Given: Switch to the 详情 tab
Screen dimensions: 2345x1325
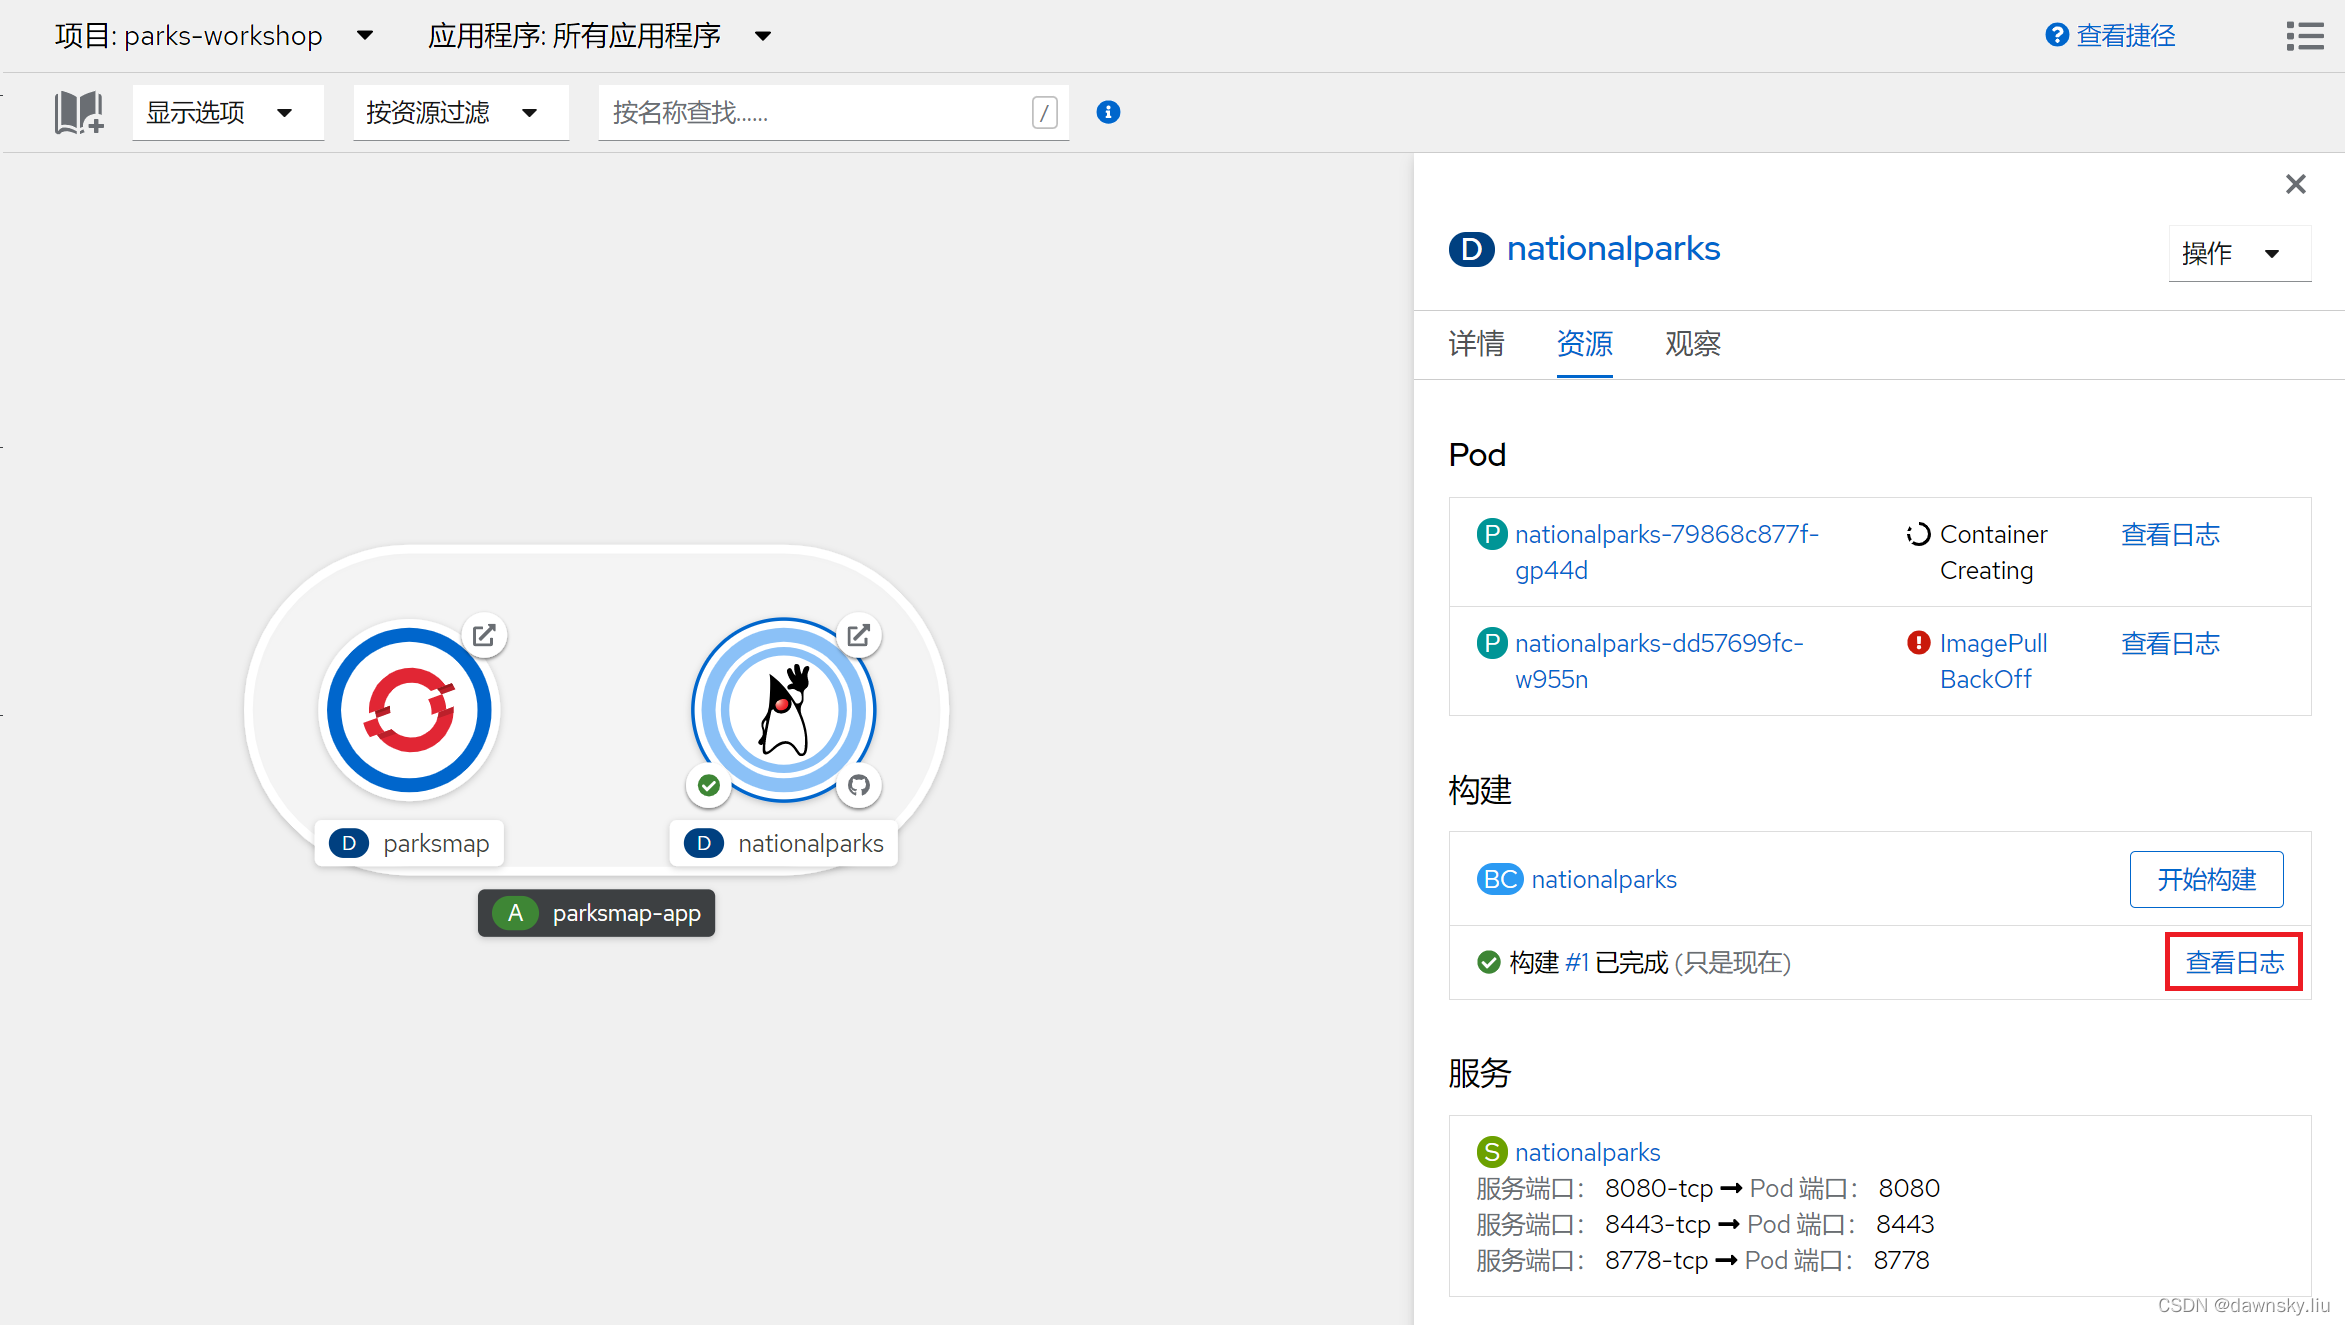Looking at the screenshot, I should pos(1476,344).
